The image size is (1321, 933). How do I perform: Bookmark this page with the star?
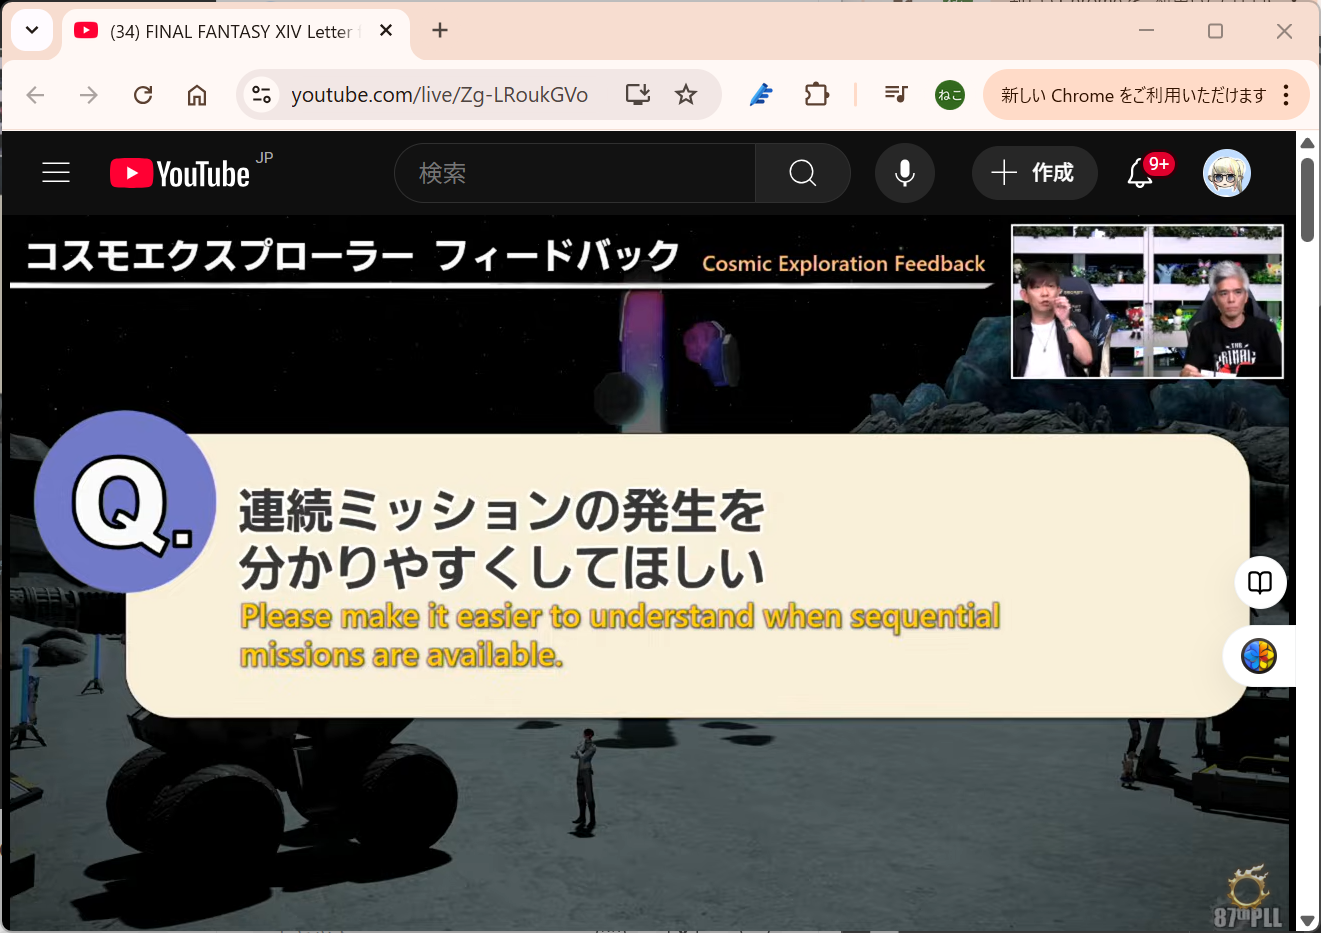[x=686, y=95]
